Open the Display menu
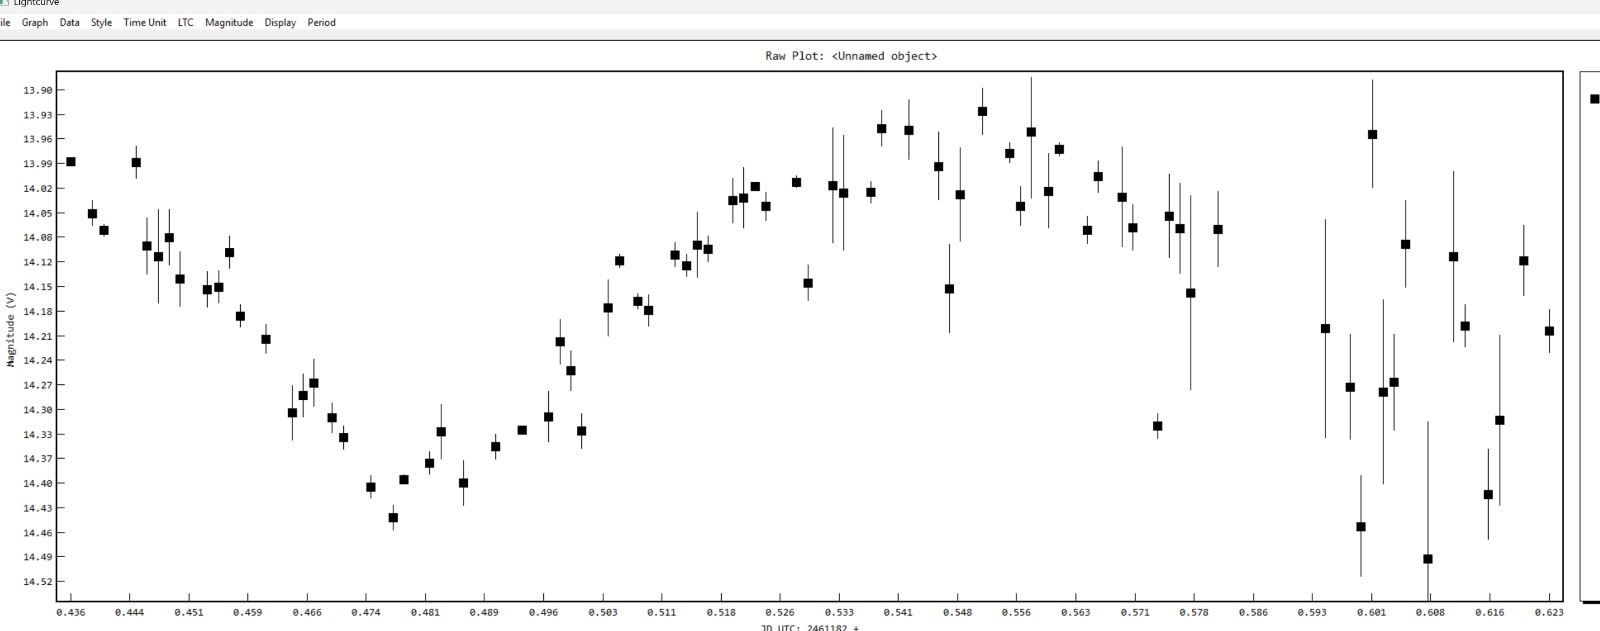This screenshot has width=1600, height=631. 280,22
